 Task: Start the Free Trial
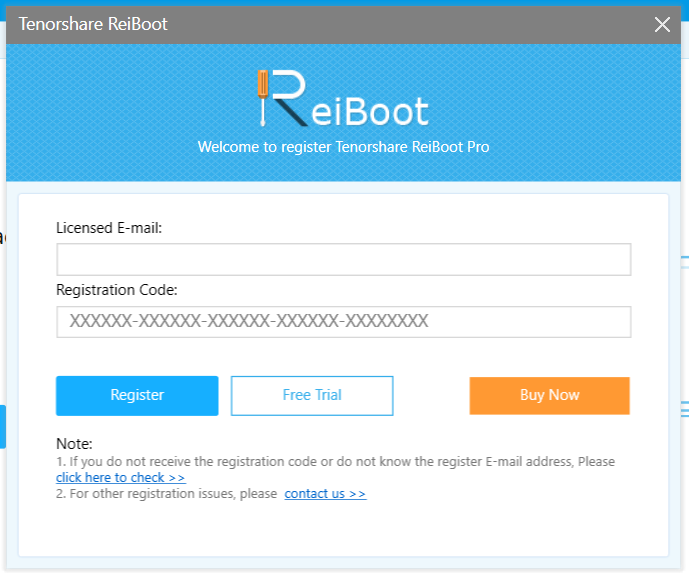tap(312, 395)
